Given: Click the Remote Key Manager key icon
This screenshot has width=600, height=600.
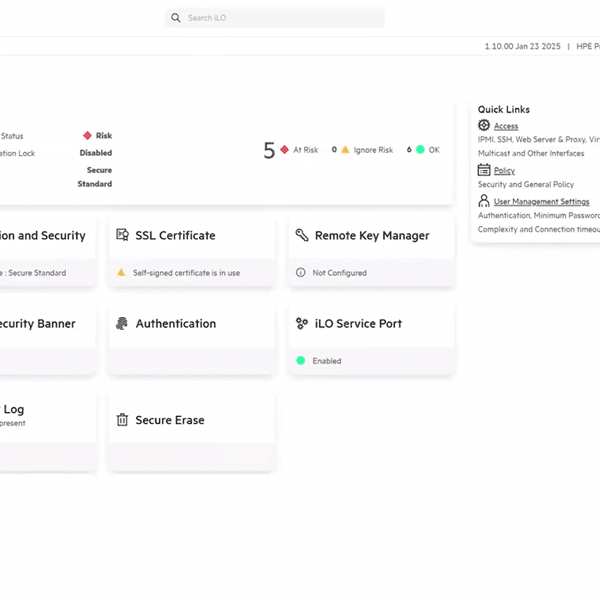Looking at the screenshot, I should pyautogui.click(x=302, y=235).
